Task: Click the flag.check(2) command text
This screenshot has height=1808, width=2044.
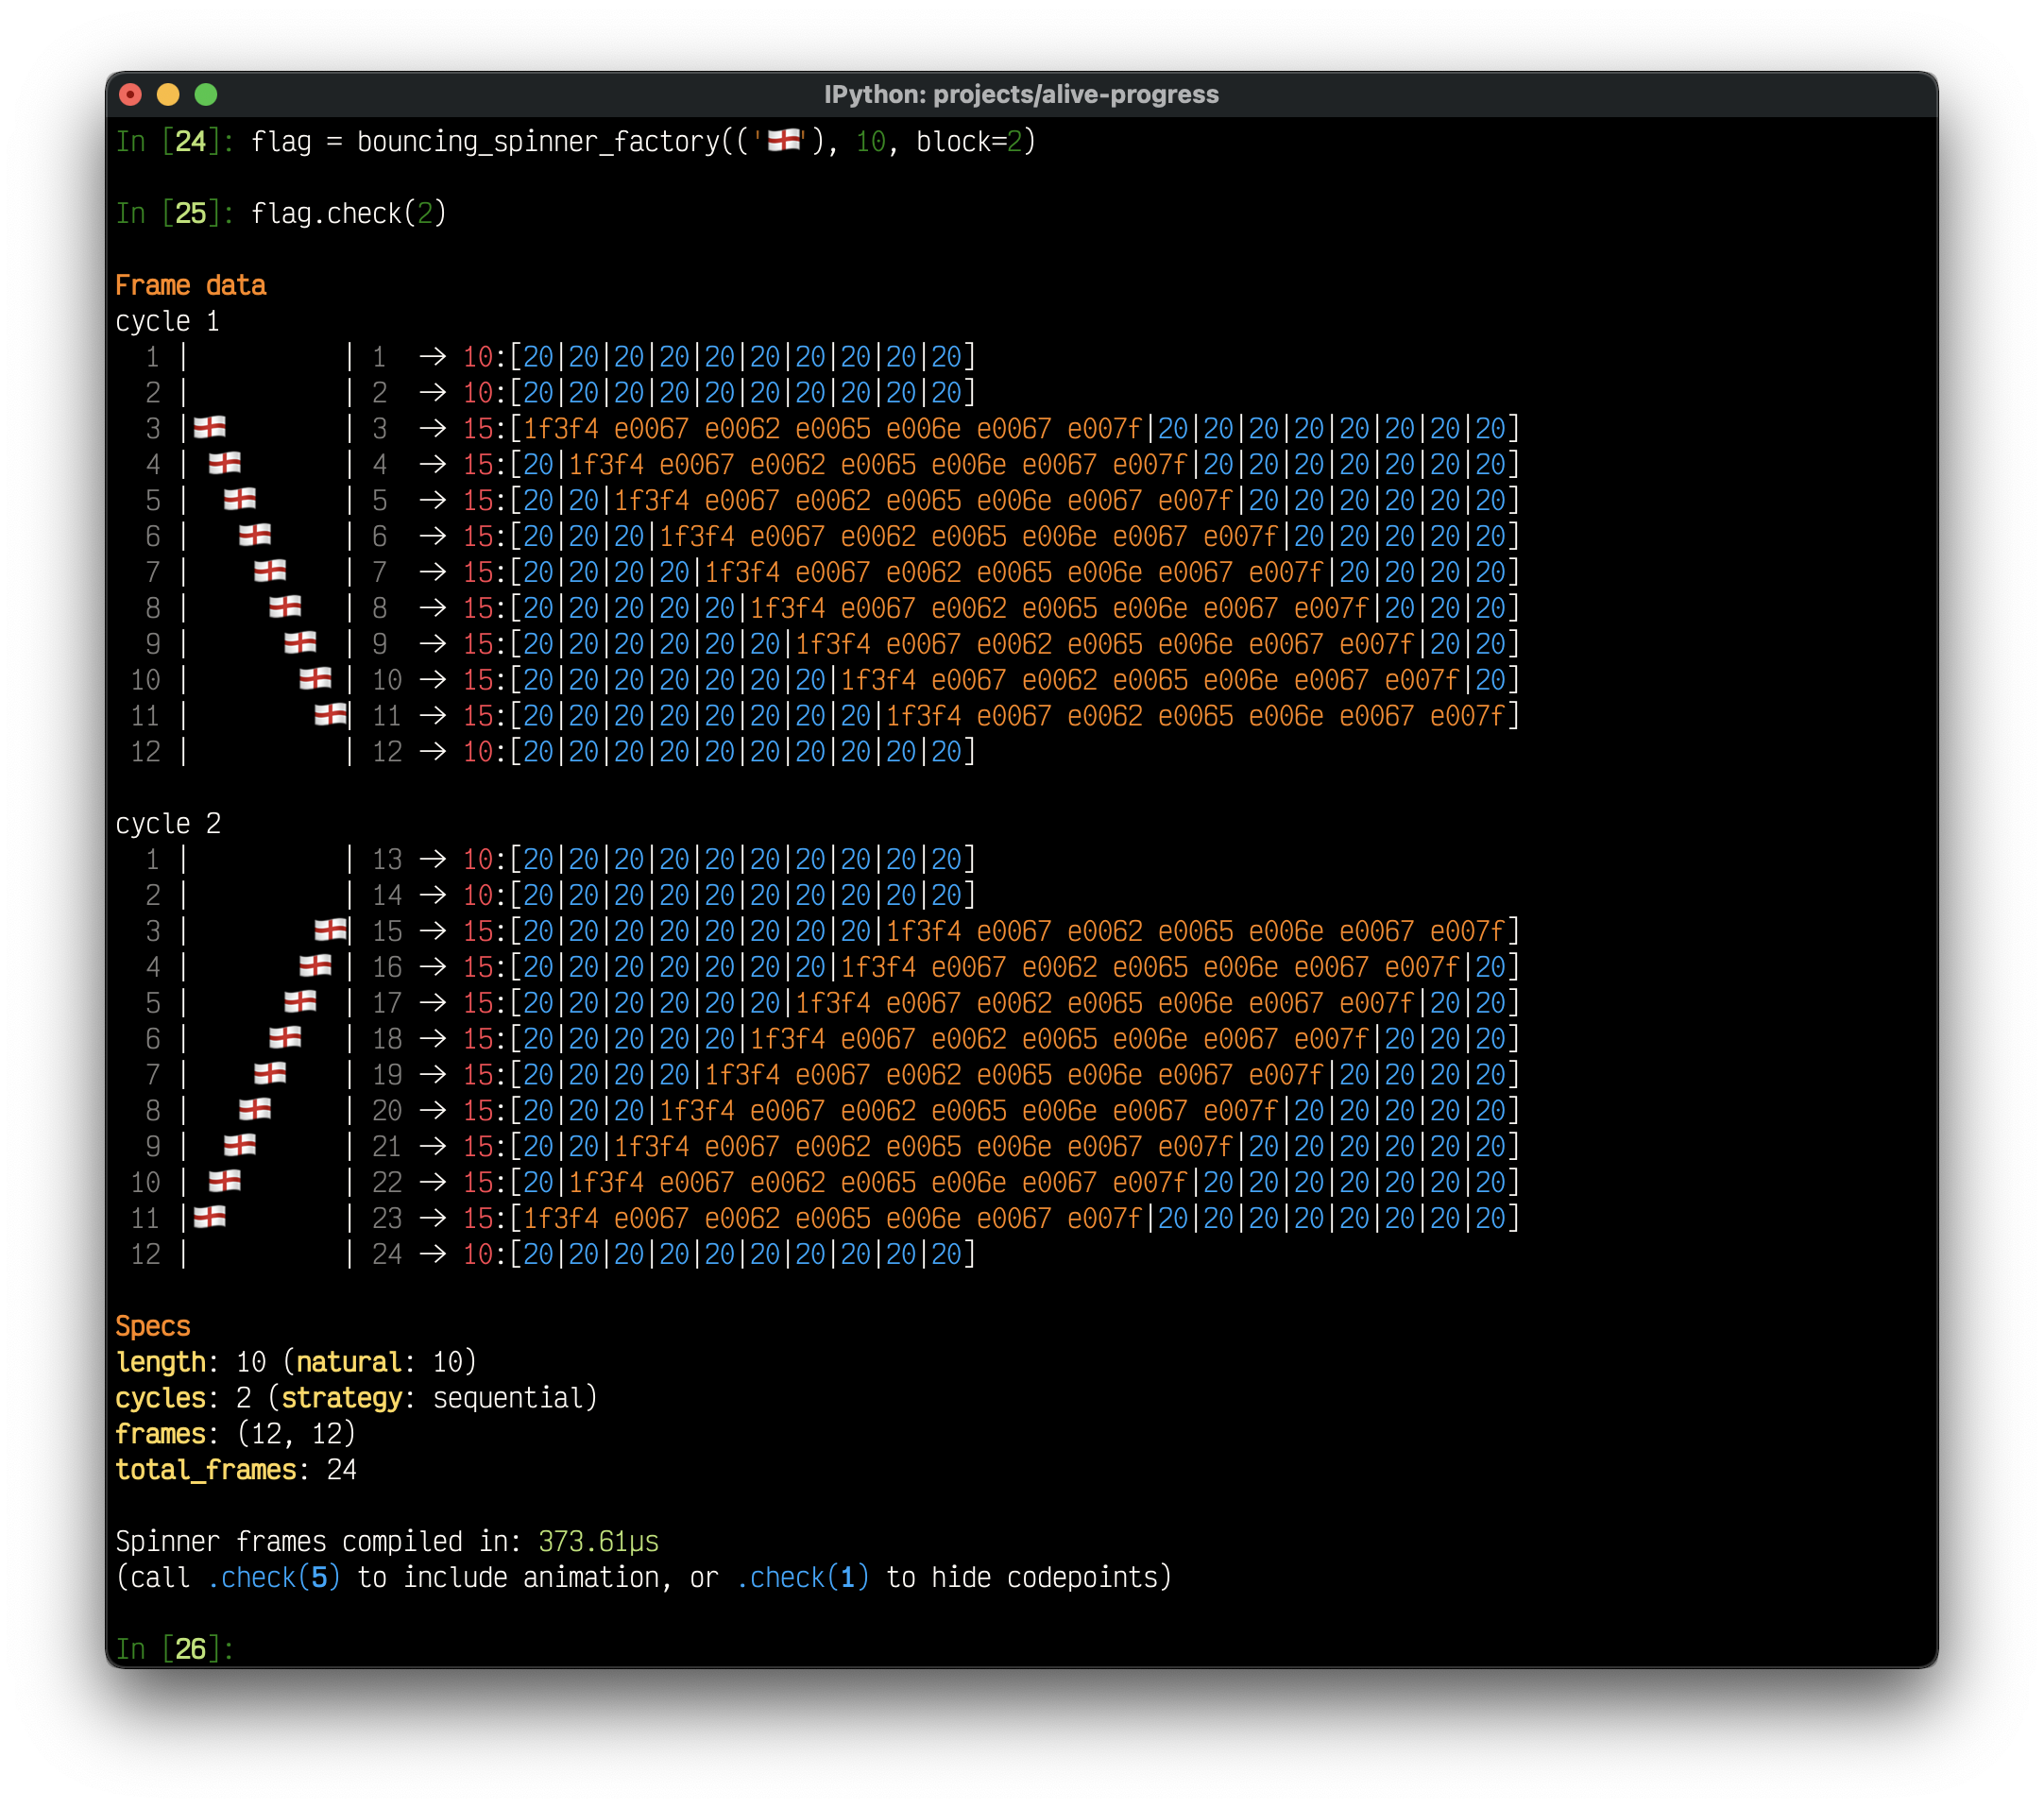Action: pyautogui.click(x=348, y=213)
